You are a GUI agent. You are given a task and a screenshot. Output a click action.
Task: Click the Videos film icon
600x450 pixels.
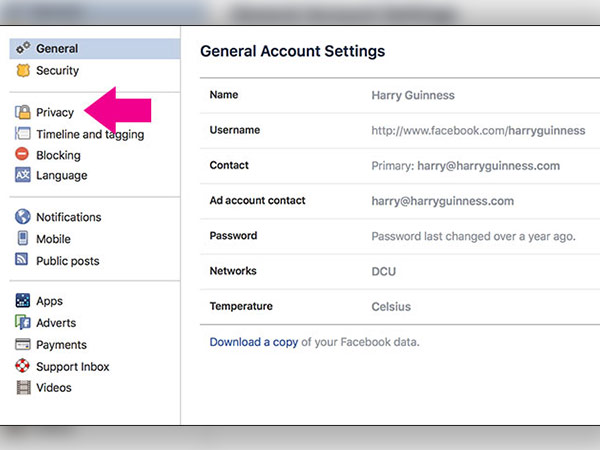pyautogui.click(x=23, y=388)
